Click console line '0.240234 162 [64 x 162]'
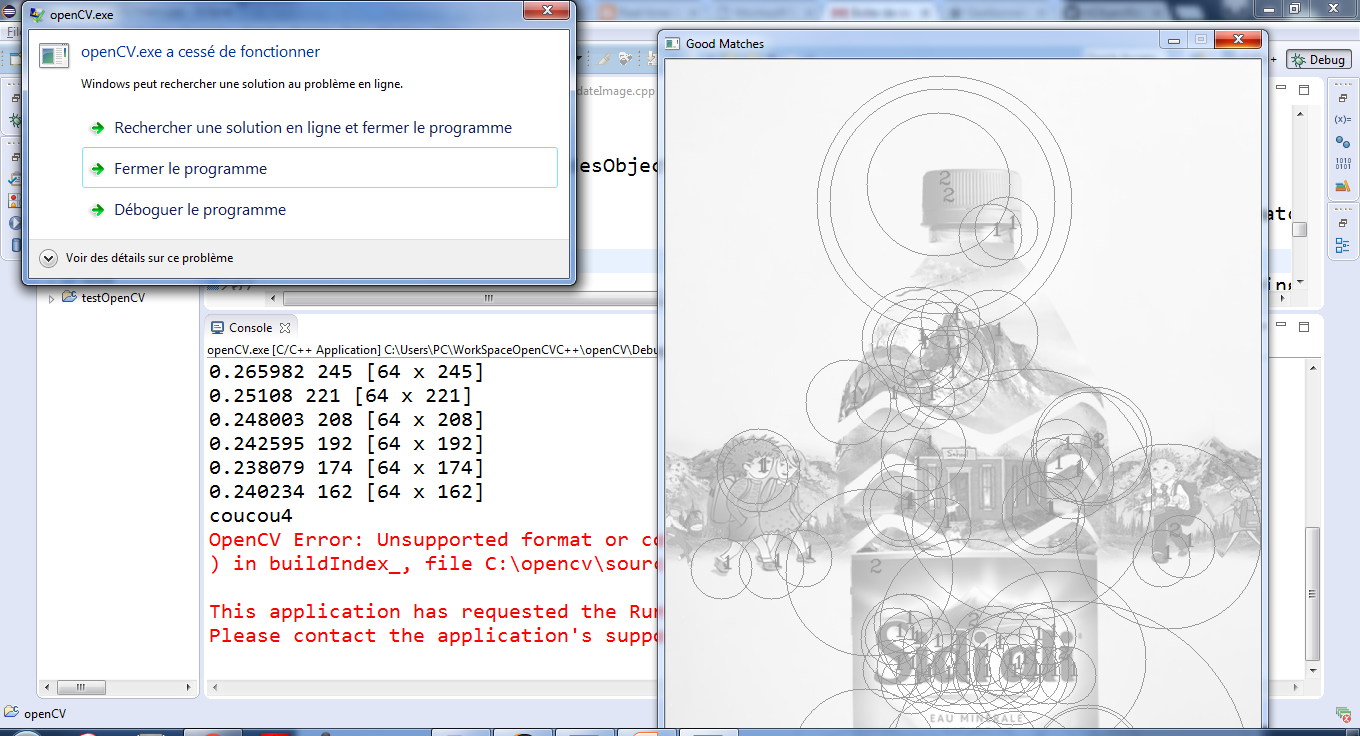Image resolution: width=1360 pixels, height=736 pixels. click(346, 492)
